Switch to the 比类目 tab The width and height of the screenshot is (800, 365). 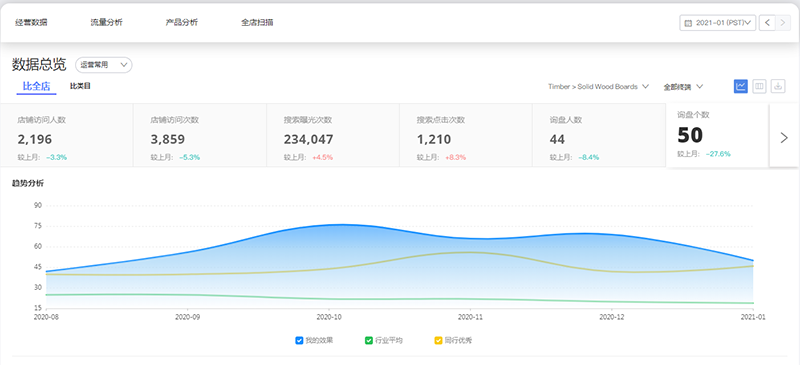click(80, 86)
